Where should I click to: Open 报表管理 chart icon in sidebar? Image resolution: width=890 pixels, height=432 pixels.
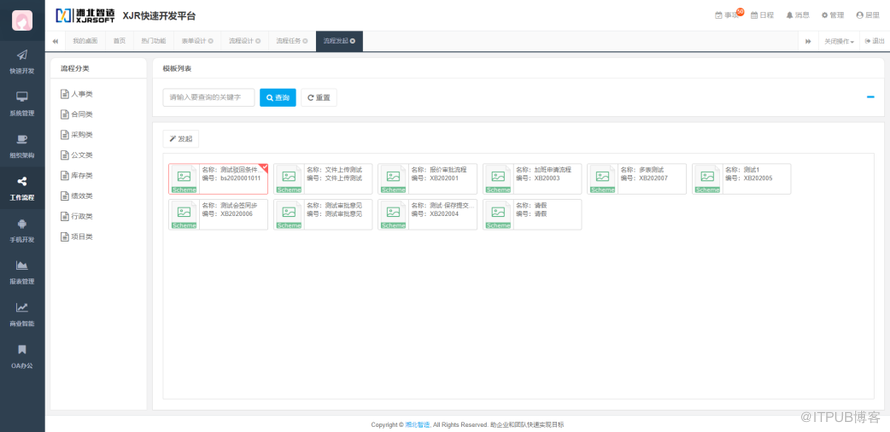pos(22,265)
